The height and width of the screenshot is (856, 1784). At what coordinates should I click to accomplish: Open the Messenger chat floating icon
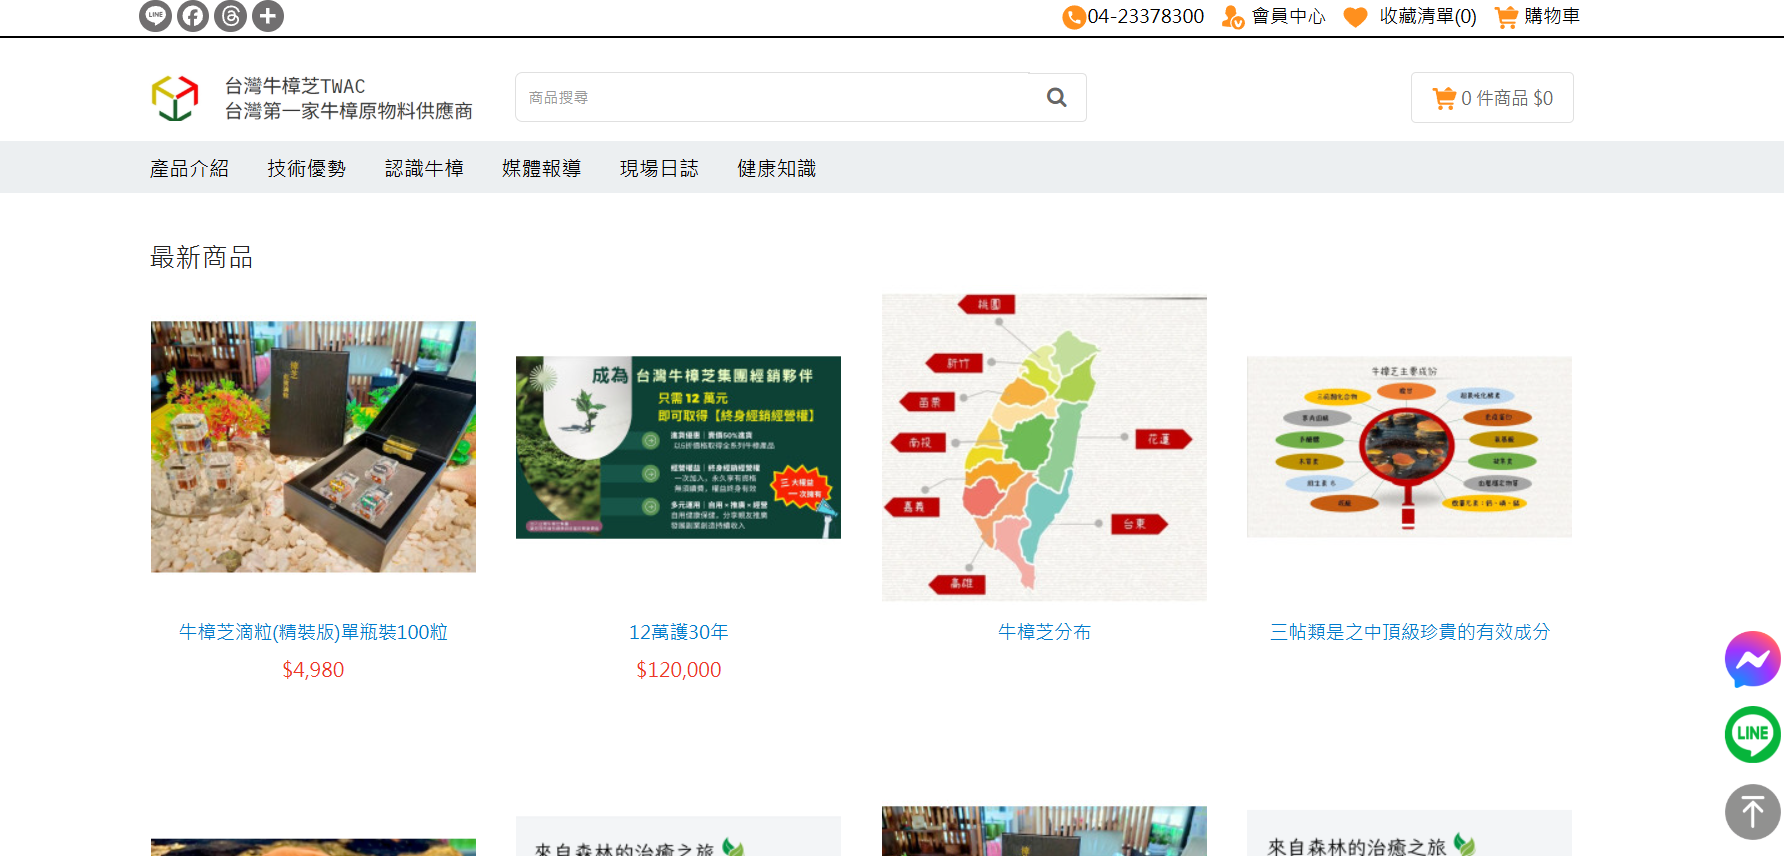click(x=1752, y=659)
